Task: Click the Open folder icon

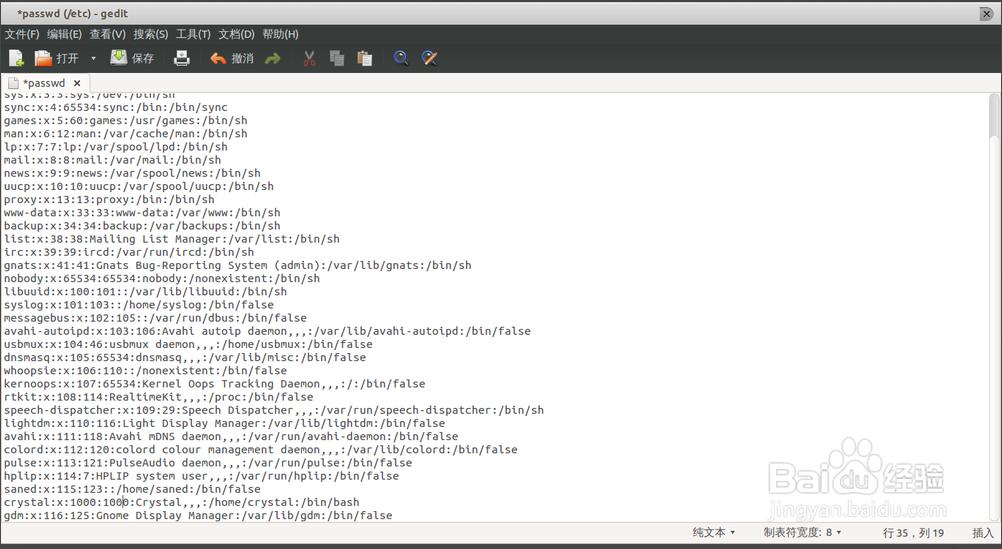Action: pos(43,59)
